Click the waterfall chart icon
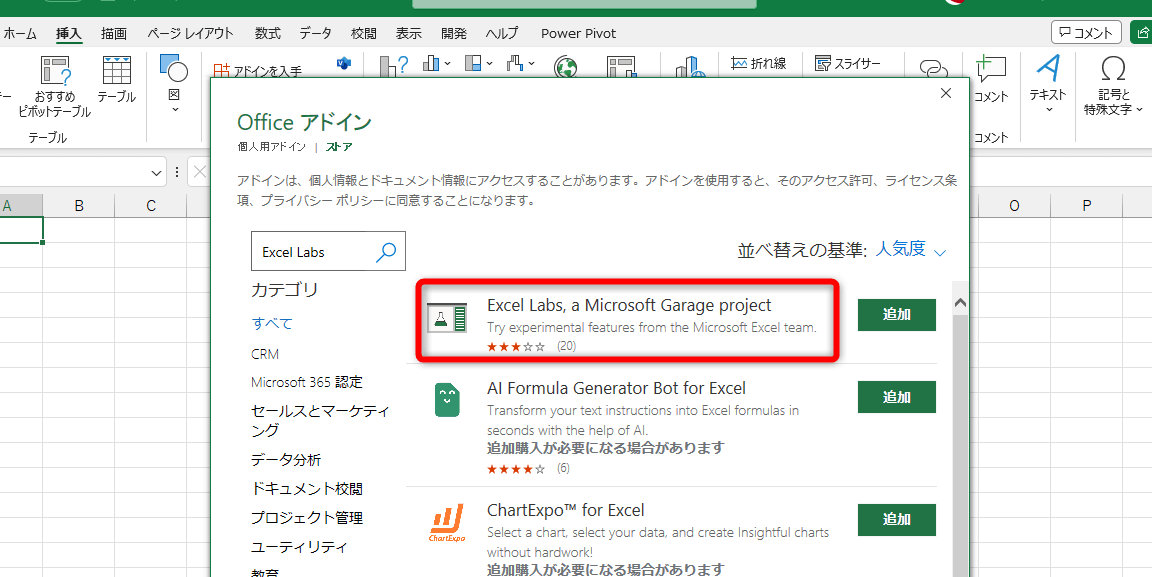Image resolution: width=1152 pixels, height=577 pixels. (515, 64)
